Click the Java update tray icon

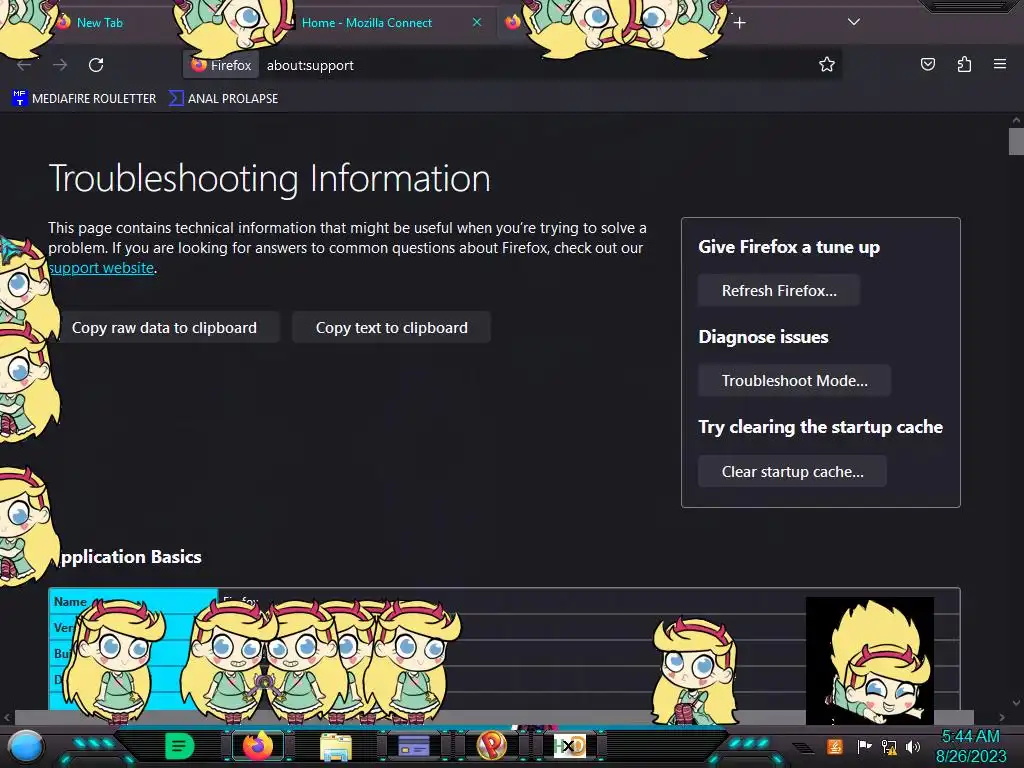(834, 746)
